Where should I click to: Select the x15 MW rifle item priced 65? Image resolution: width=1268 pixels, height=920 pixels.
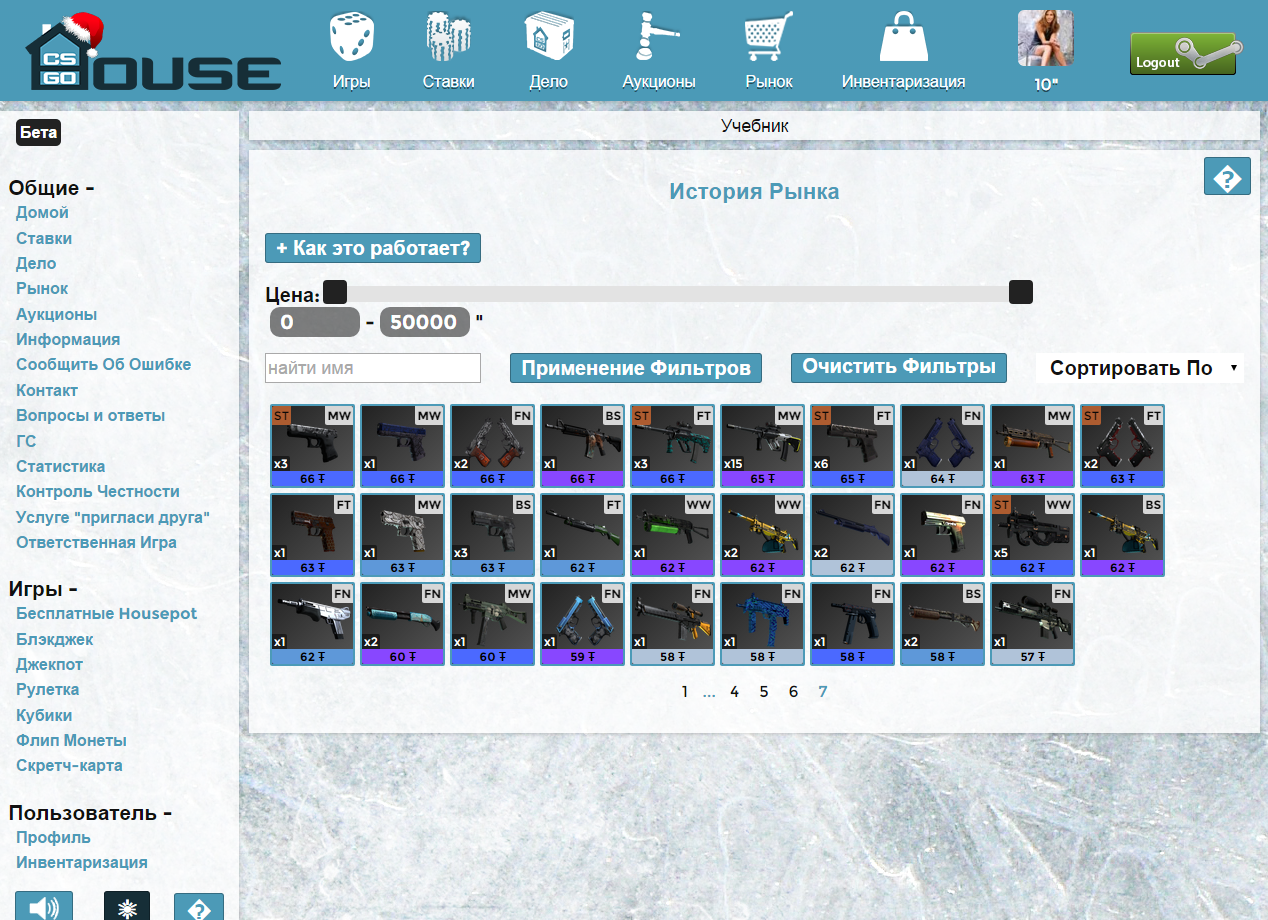(x=763, y=446)
